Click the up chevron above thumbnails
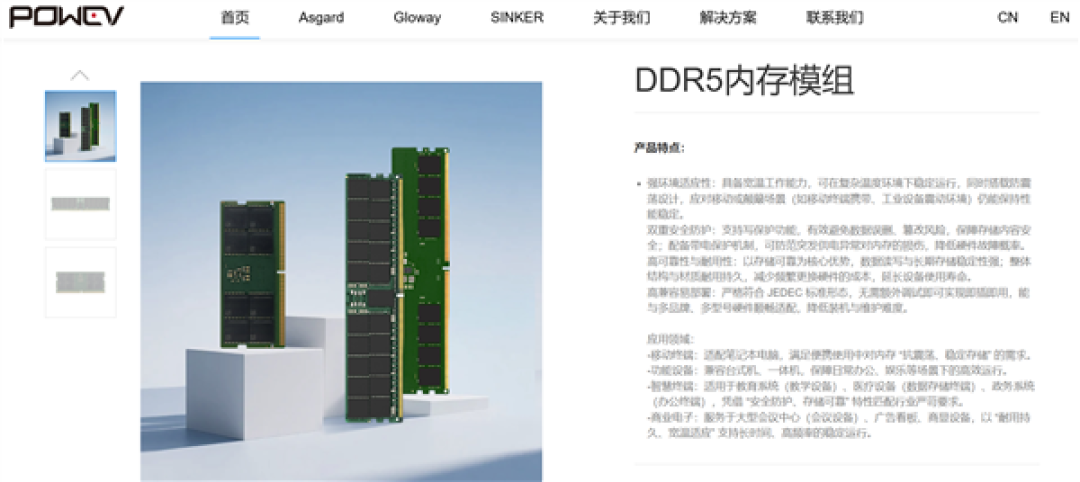Image resolution: width=1080 pixels, height=482 pixels. pyautogui.click(x=80, y=75)
